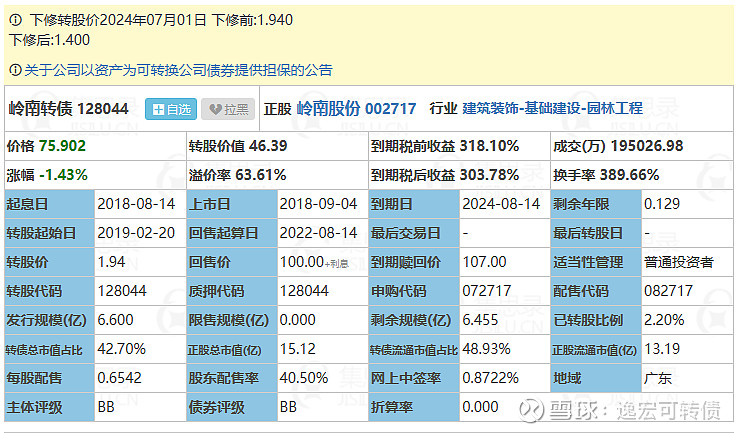
Task: Select the 已转股比例 value 2.20%
Action: coord(664,320)
